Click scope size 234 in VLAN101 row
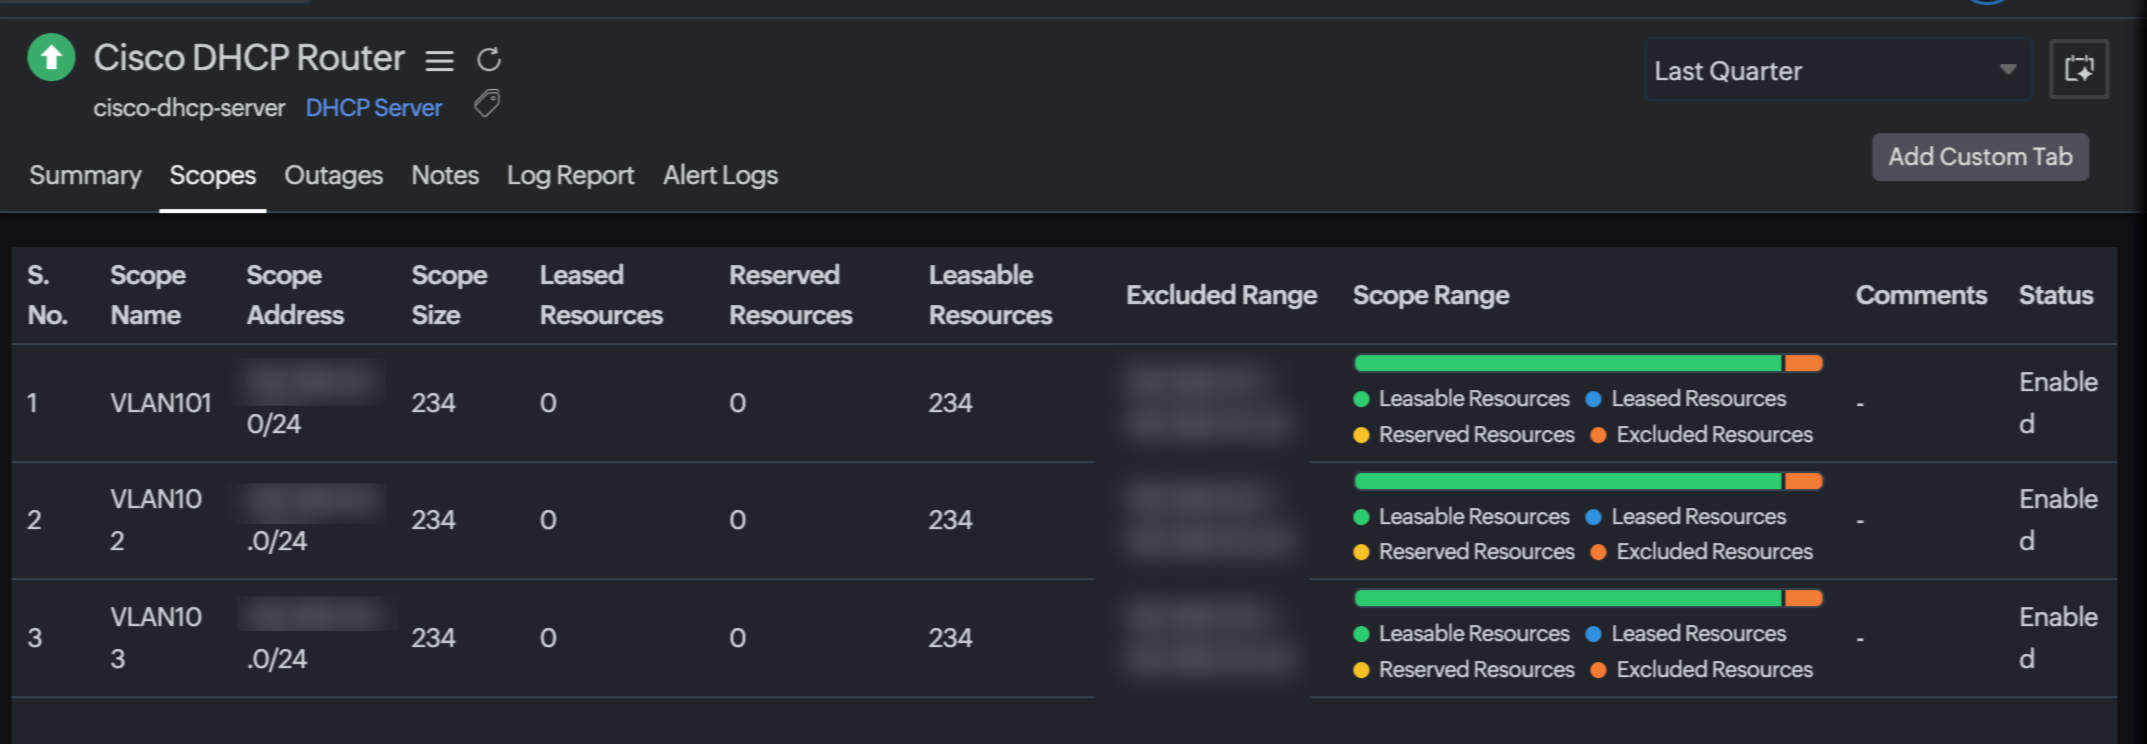This screenshot has height=744, width=2147. coord(433,403)
